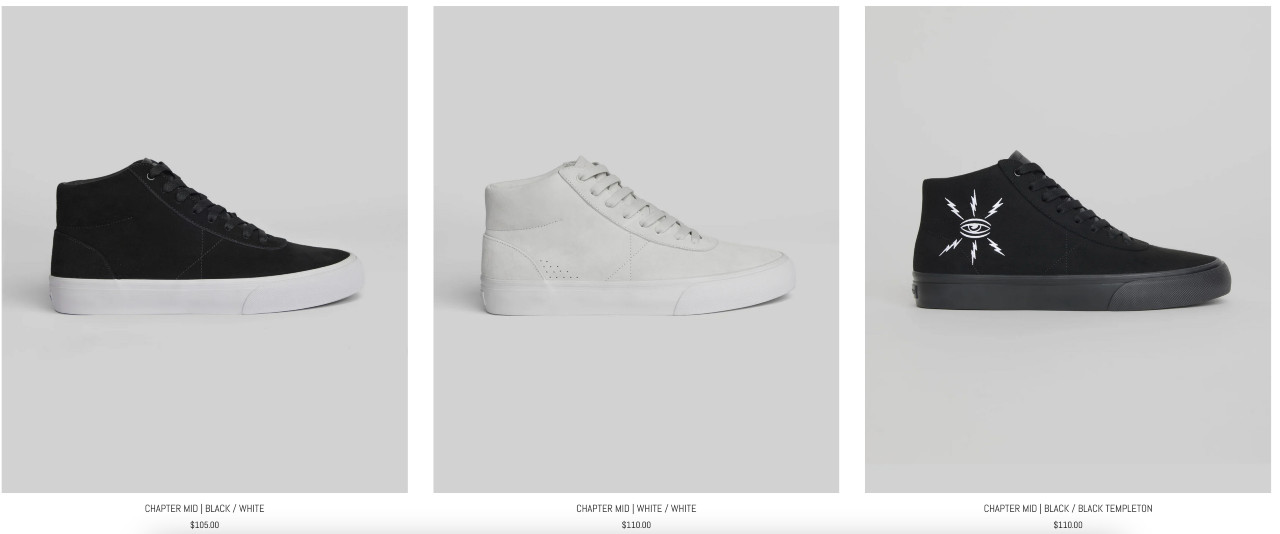Open the Chapter Mid Black / White product image
The width and height of the screenshot is (1280, 534).
click(204, 249)
